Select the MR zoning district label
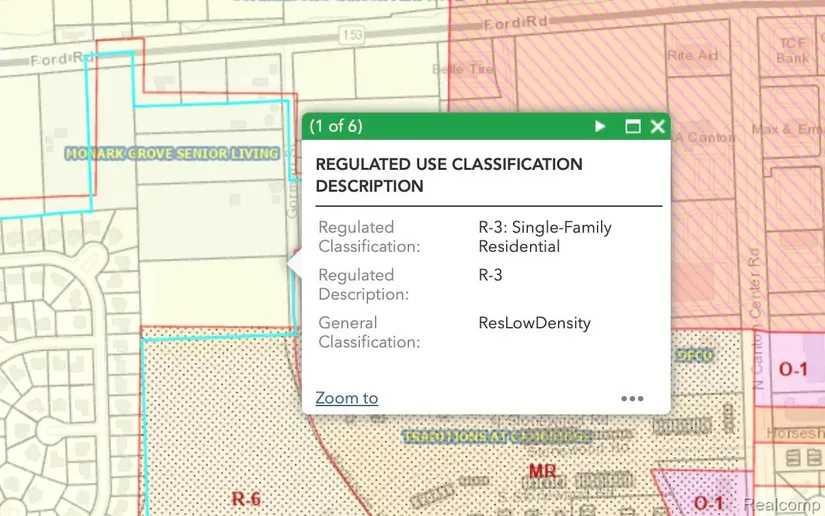825x516 pixels. [x=543, y=470]
